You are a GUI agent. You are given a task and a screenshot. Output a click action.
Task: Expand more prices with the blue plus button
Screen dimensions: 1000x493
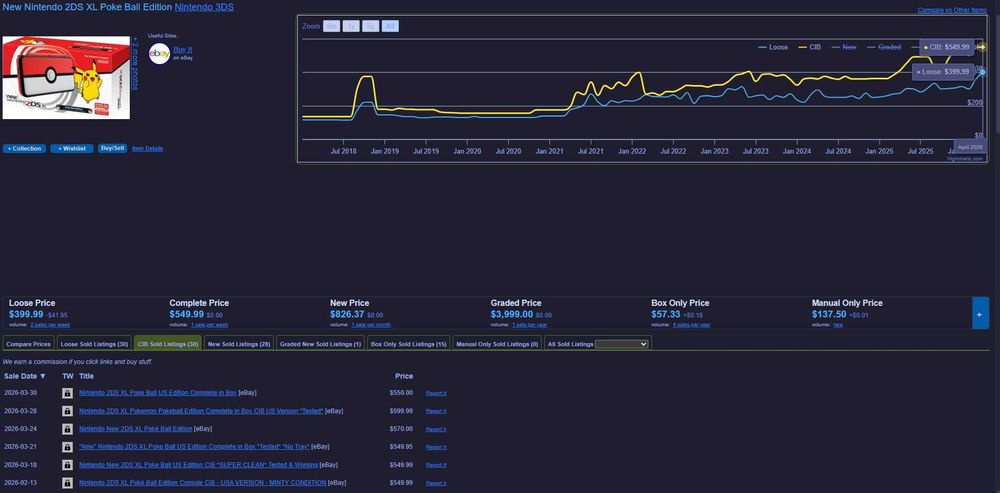[980, 313]
